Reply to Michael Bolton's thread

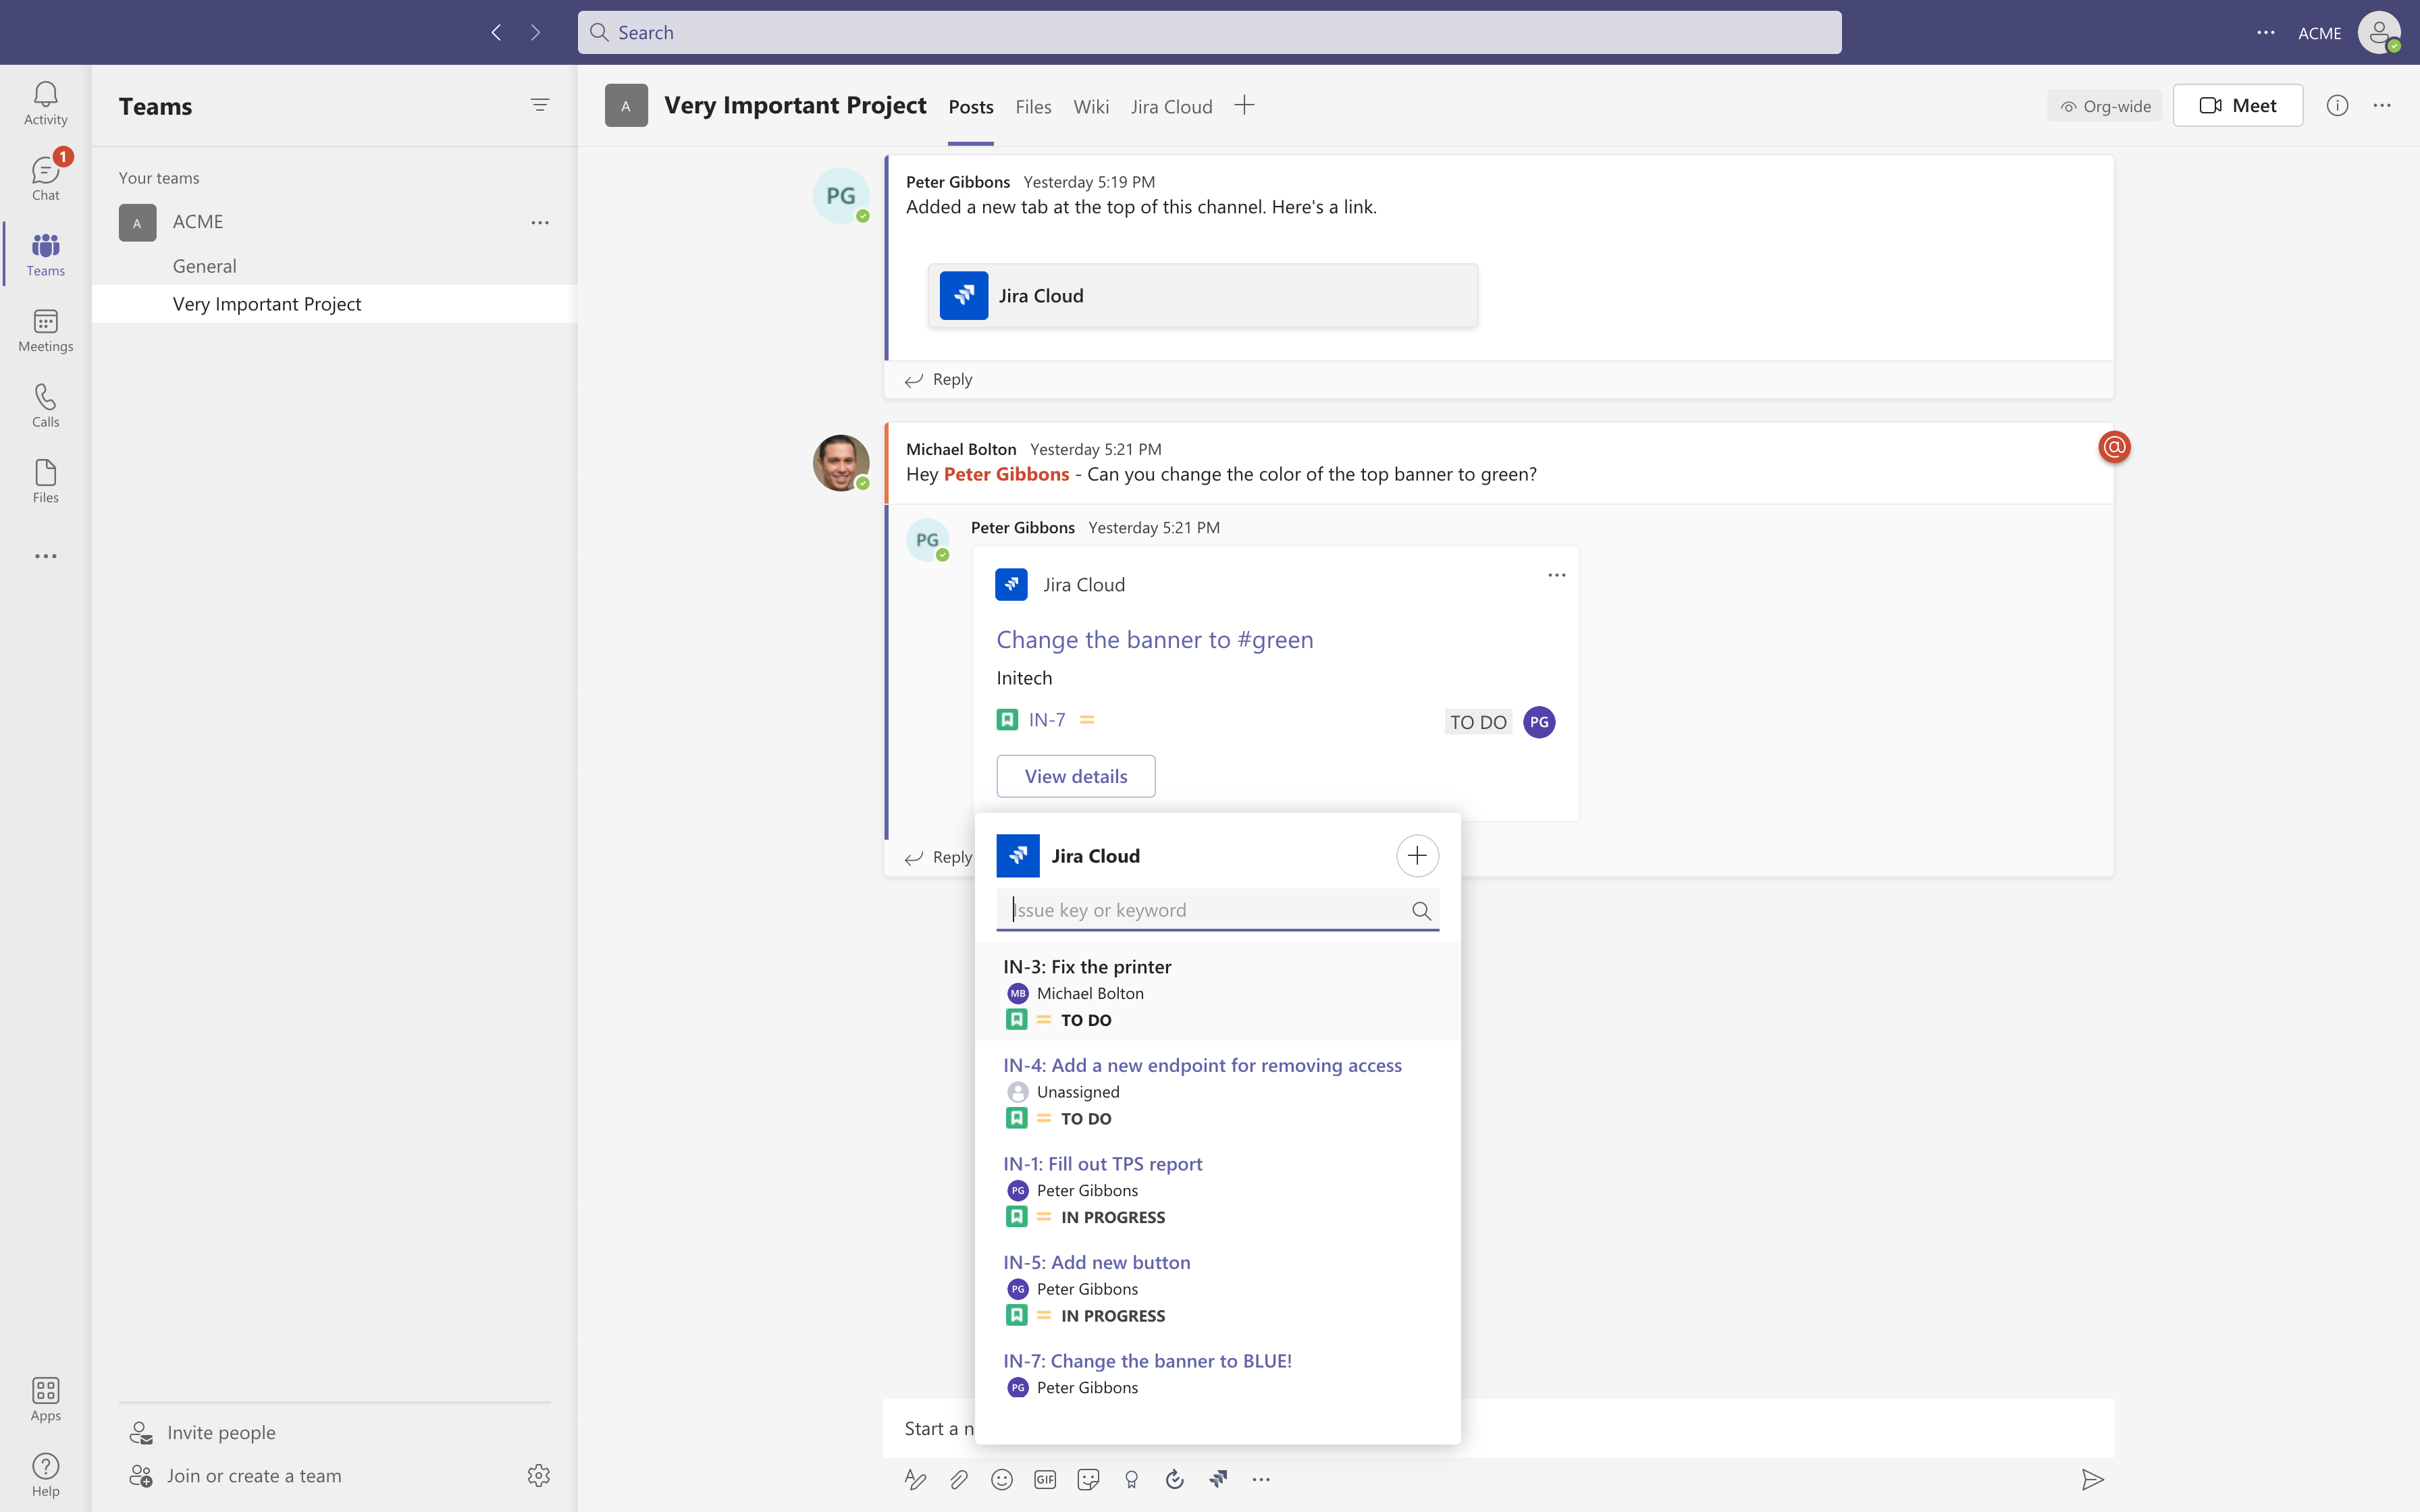tap(938, 858)
